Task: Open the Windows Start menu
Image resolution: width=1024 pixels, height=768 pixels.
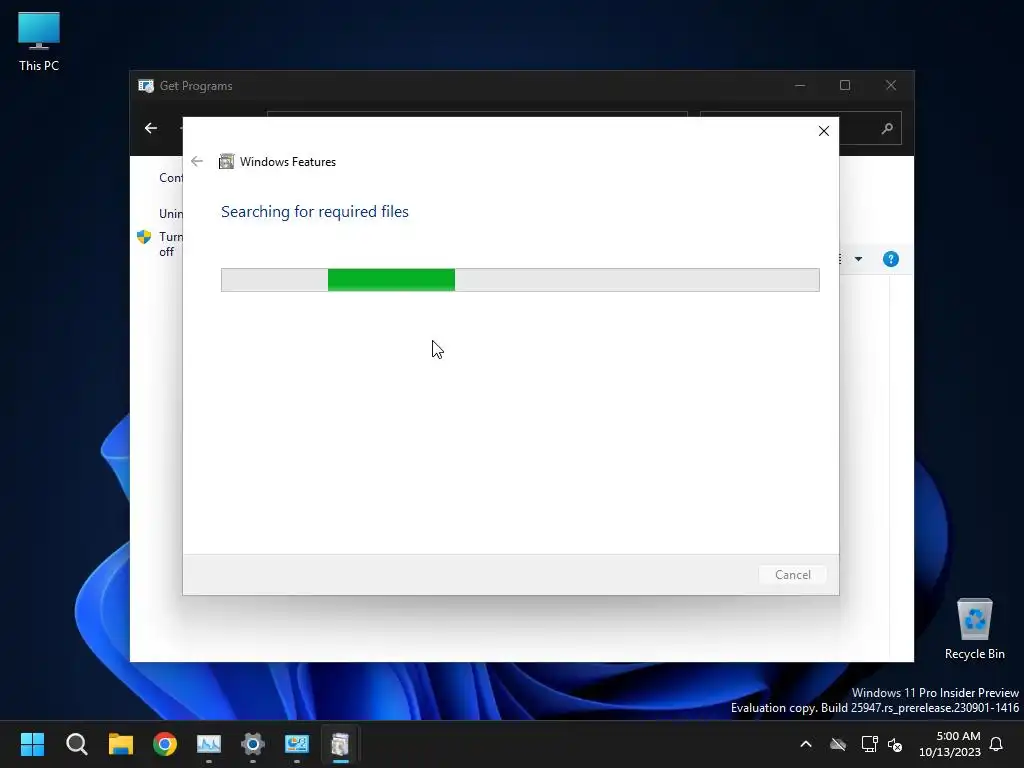Action: pos(32,744)
